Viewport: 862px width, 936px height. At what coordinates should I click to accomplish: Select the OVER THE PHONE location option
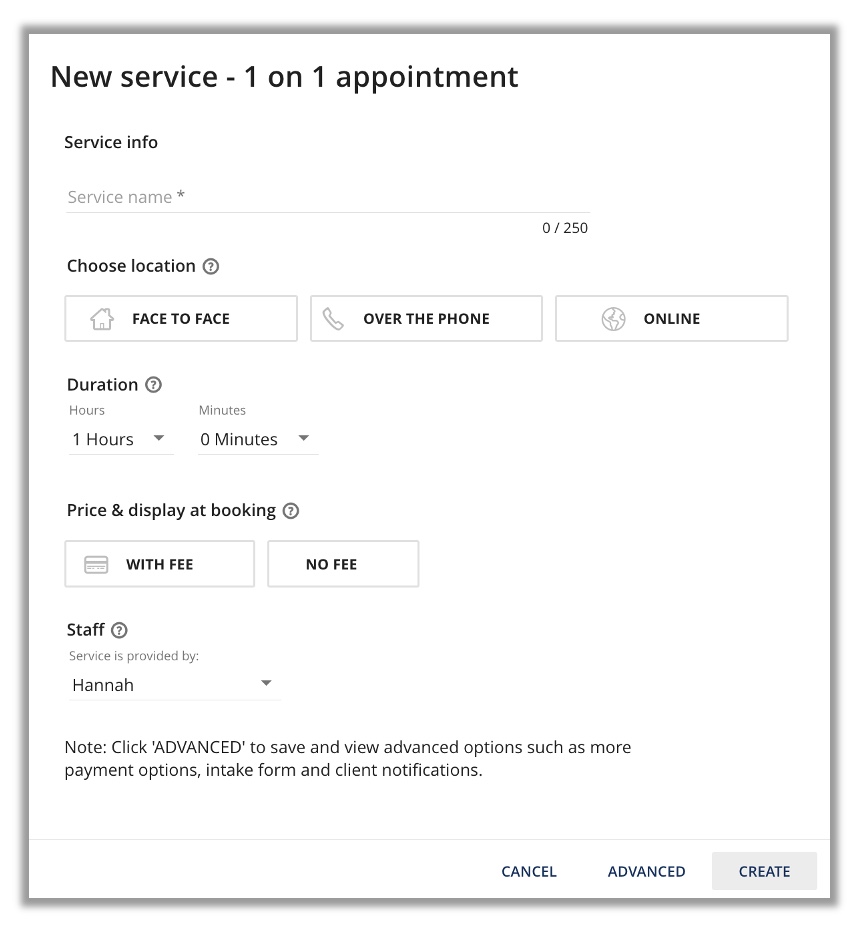(426, 318)
